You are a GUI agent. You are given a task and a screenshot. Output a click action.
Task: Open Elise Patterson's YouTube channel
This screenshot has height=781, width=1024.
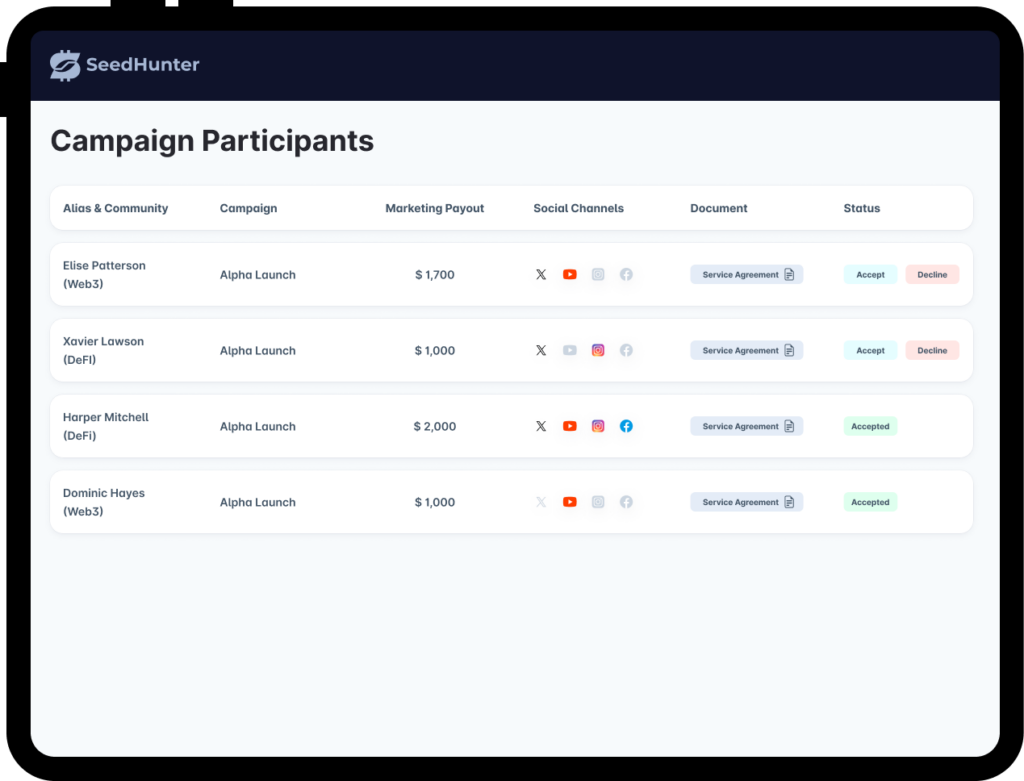coord(569,274)
